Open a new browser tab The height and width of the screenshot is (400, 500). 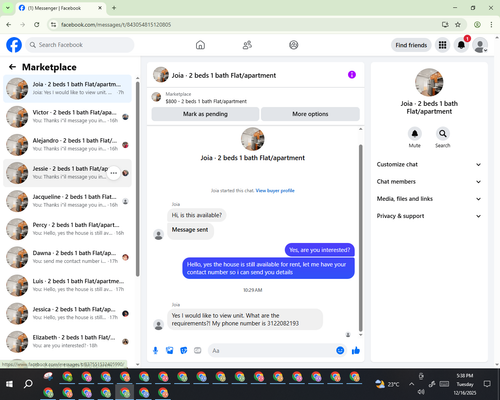tap(114, 8)
